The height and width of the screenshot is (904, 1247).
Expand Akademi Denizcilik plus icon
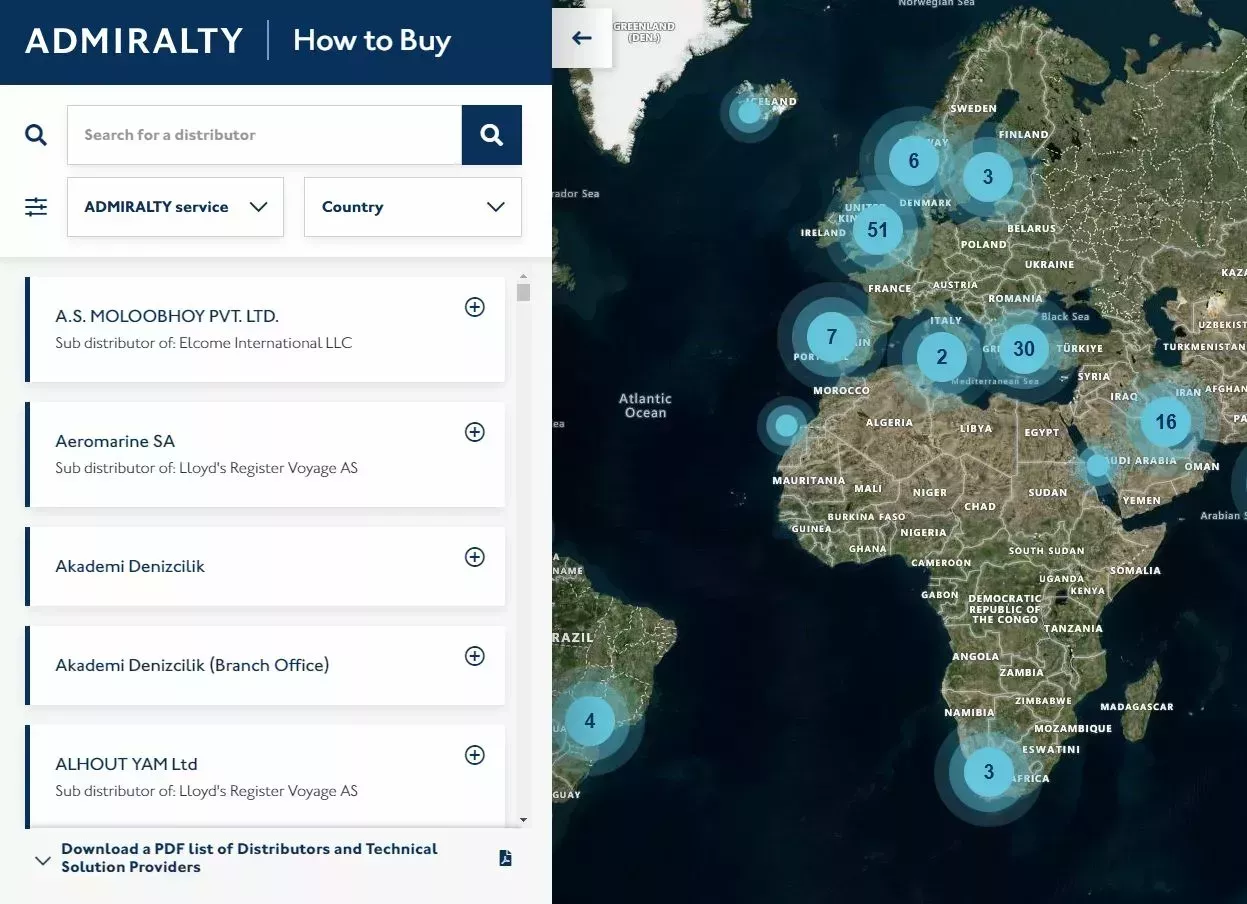pos(475,557)
